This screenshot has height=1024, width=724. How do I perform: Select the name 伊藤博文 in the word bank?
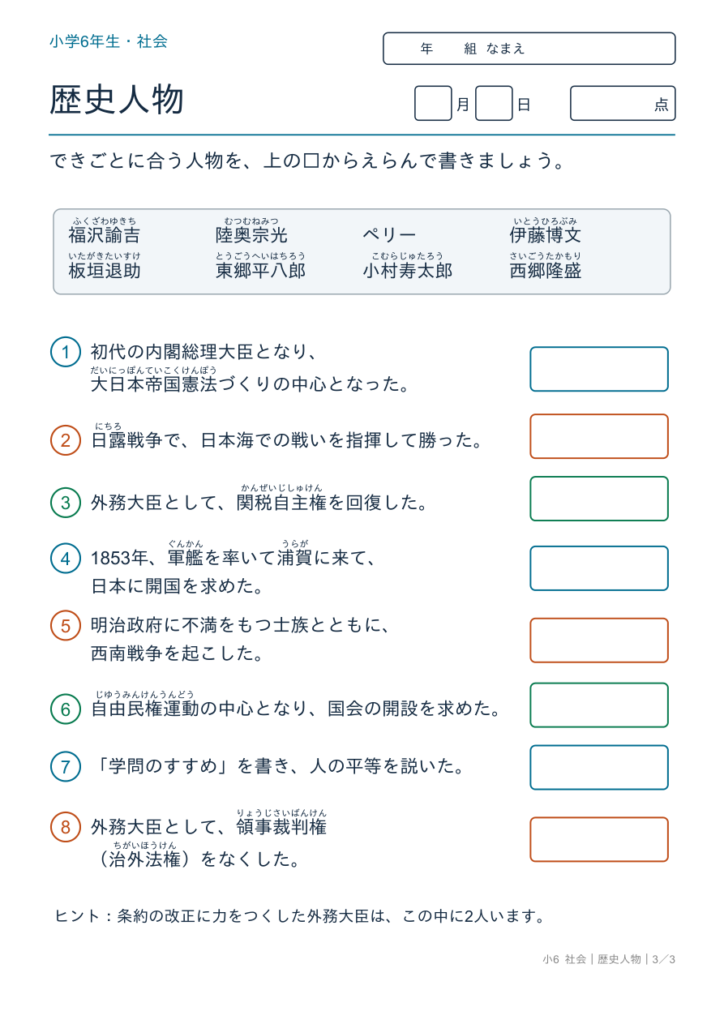coord(545,235)
